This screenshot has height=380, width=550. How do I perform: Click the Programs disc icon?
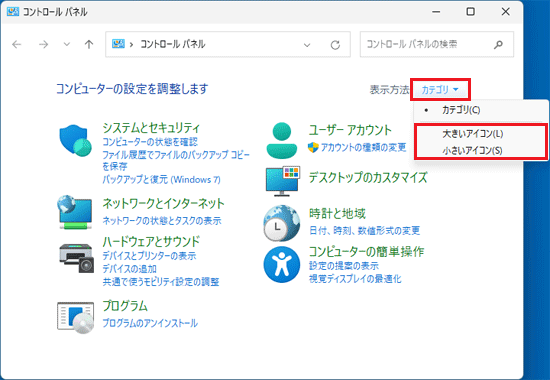(x=75, y=317)
